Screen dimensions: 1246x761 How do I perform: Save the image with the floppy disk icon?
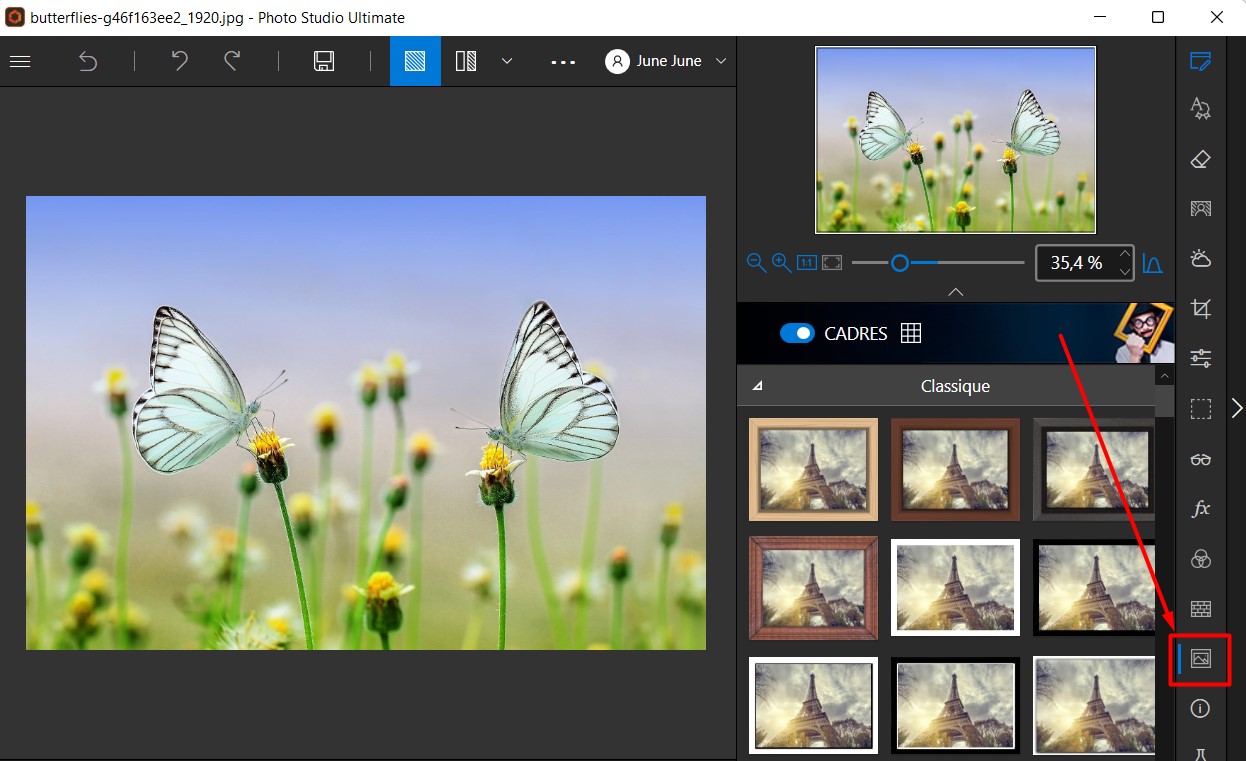(324, 61)
